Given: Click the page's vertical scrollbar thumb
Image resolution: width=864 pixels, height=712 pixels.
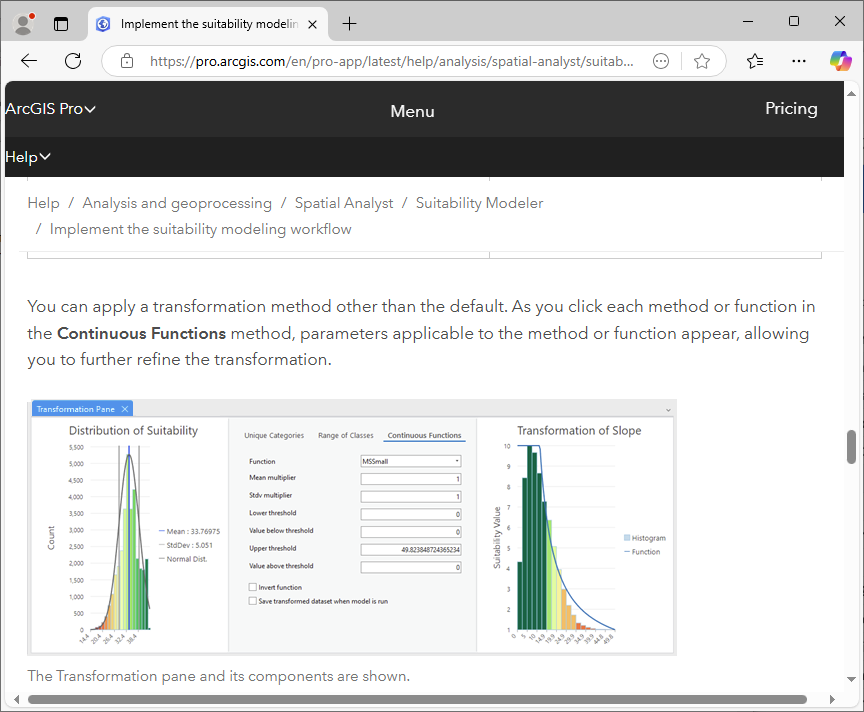Looking at the screenshot, I should [851, 447].
